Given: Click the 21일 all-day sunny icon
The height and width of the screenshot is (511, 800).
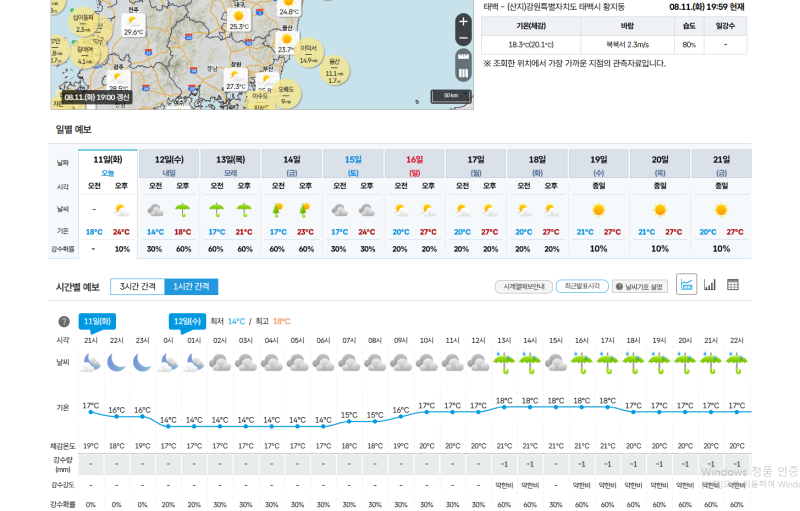Looking at the screenshot, I should click(x=721, y=210).
